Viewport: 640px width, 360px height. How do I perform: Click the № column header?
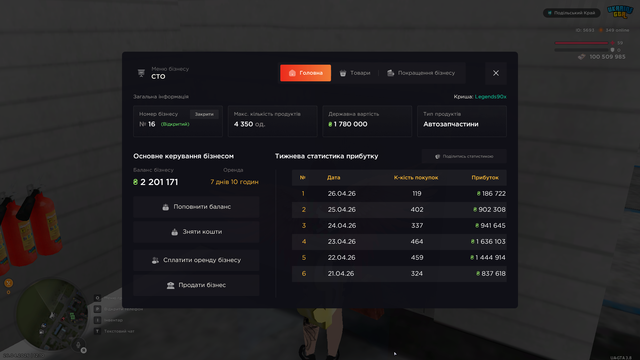[302, 178]
